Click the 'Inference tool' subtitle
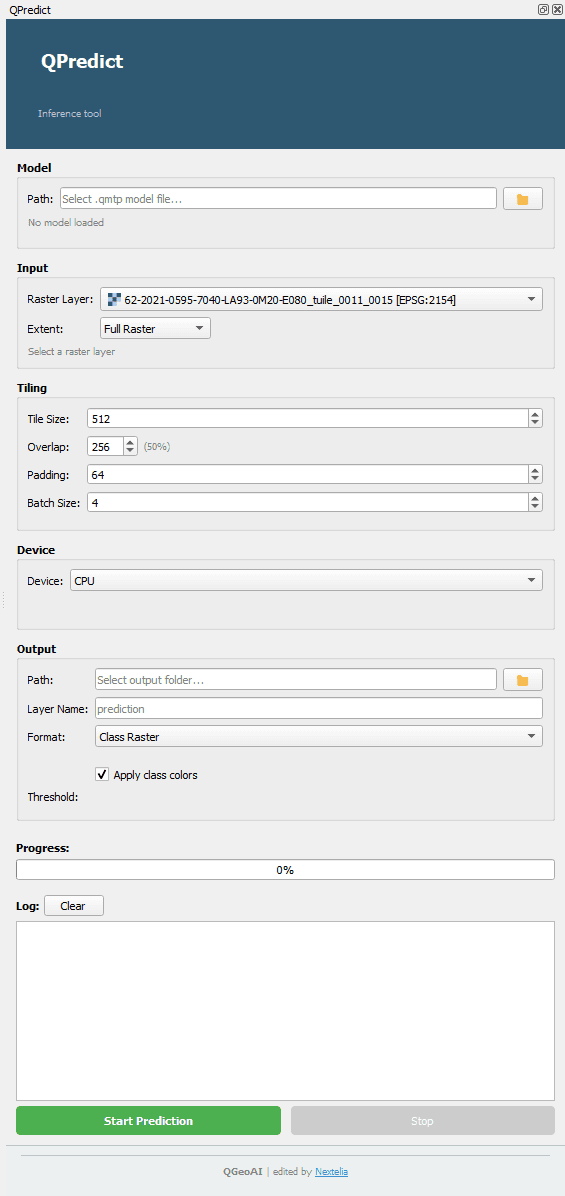This screenshot has width=565, height=1196. 69,114
